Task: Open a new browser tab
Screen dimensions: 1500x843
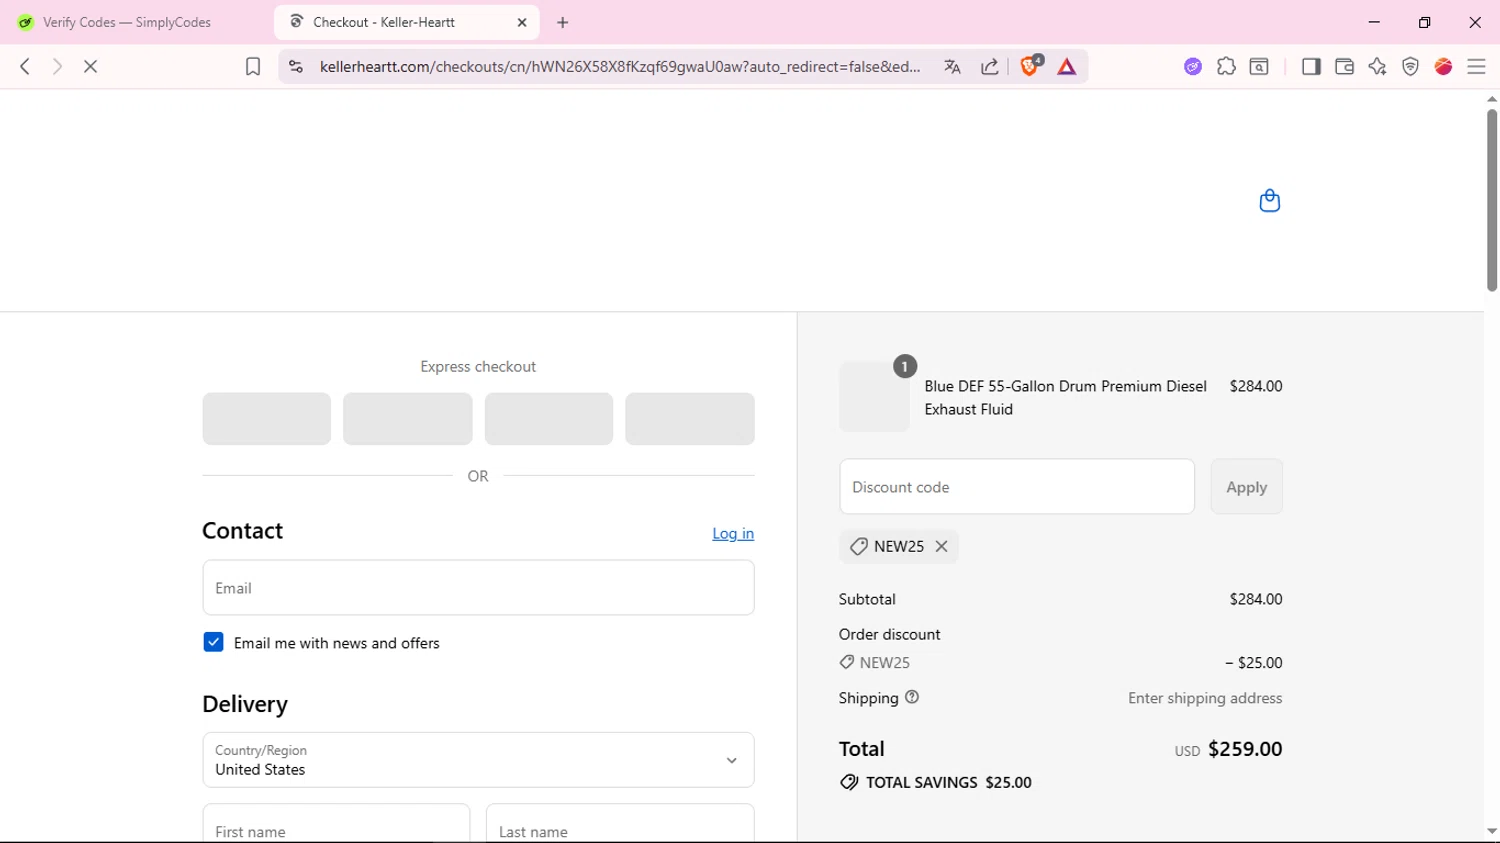Action: click(563, 22)
